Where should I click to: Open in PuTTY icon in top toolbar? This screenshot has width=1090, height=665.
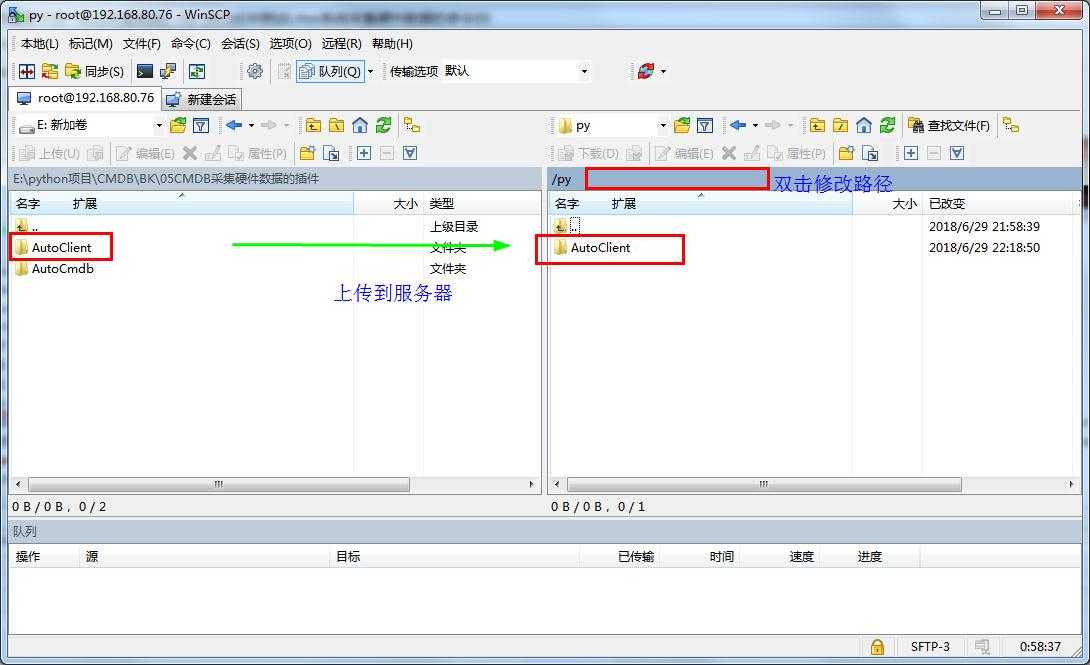[168, 71]
